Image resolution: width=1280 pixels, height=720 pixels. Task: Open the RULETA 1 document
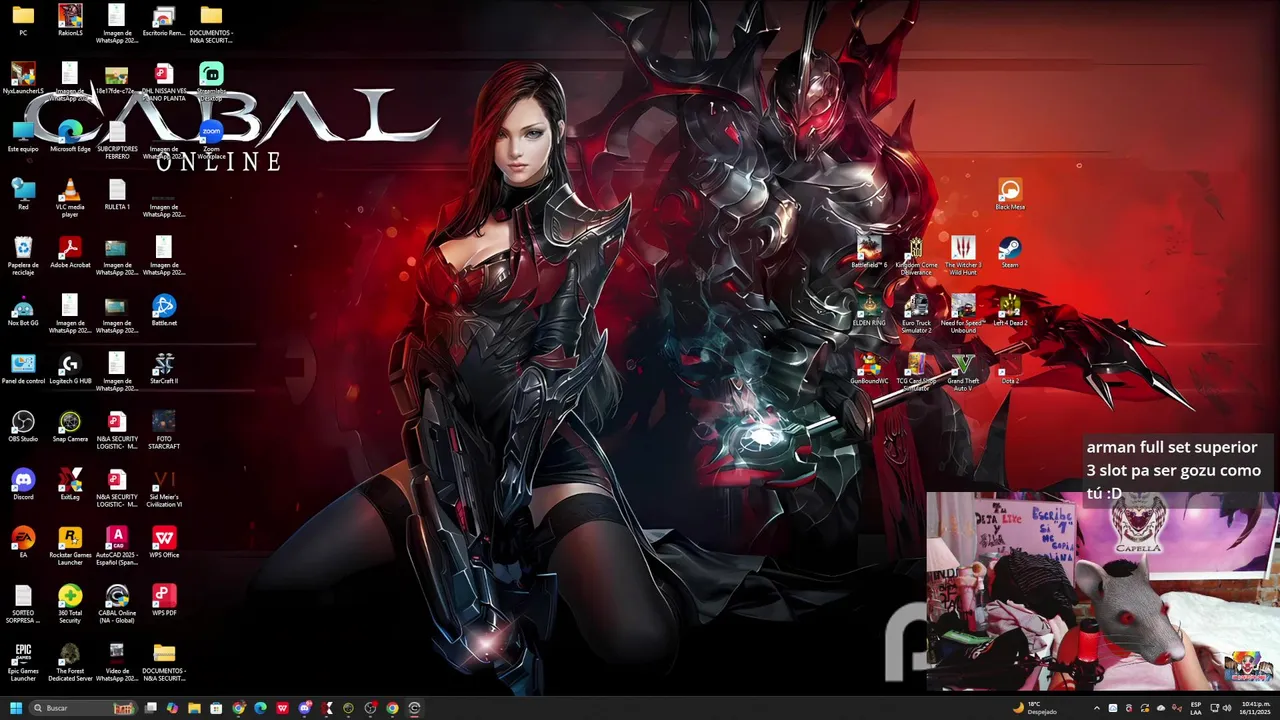tap(117, 194)
